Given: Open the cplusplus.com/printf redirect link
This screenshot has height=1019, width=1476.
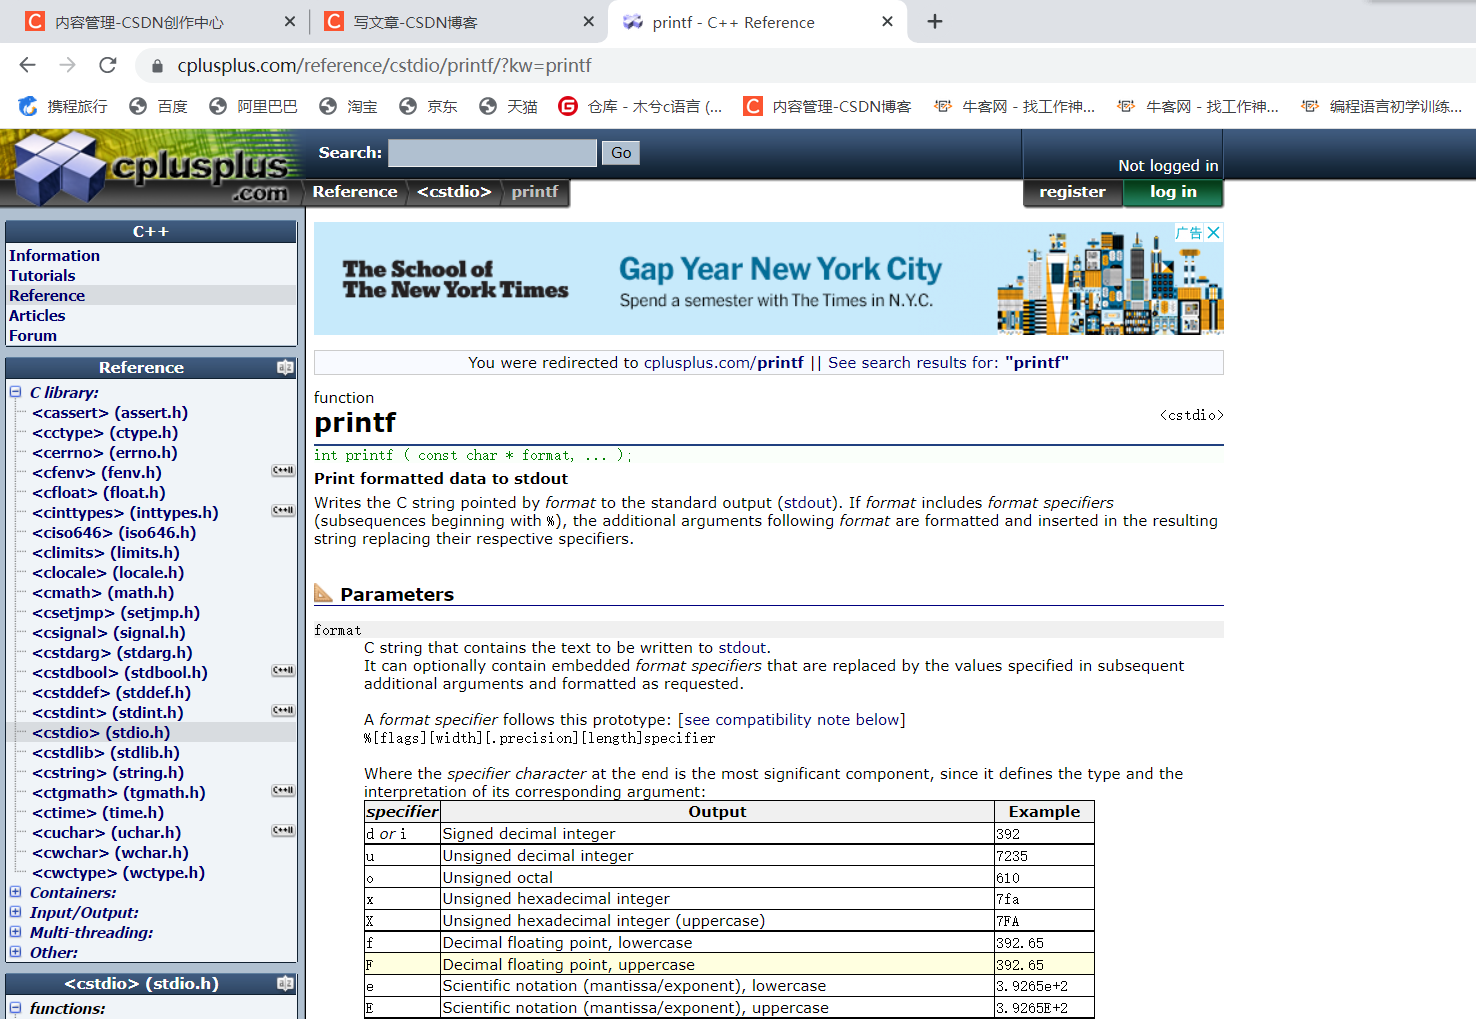Looking at the screenshot, I should click(724, 363).
